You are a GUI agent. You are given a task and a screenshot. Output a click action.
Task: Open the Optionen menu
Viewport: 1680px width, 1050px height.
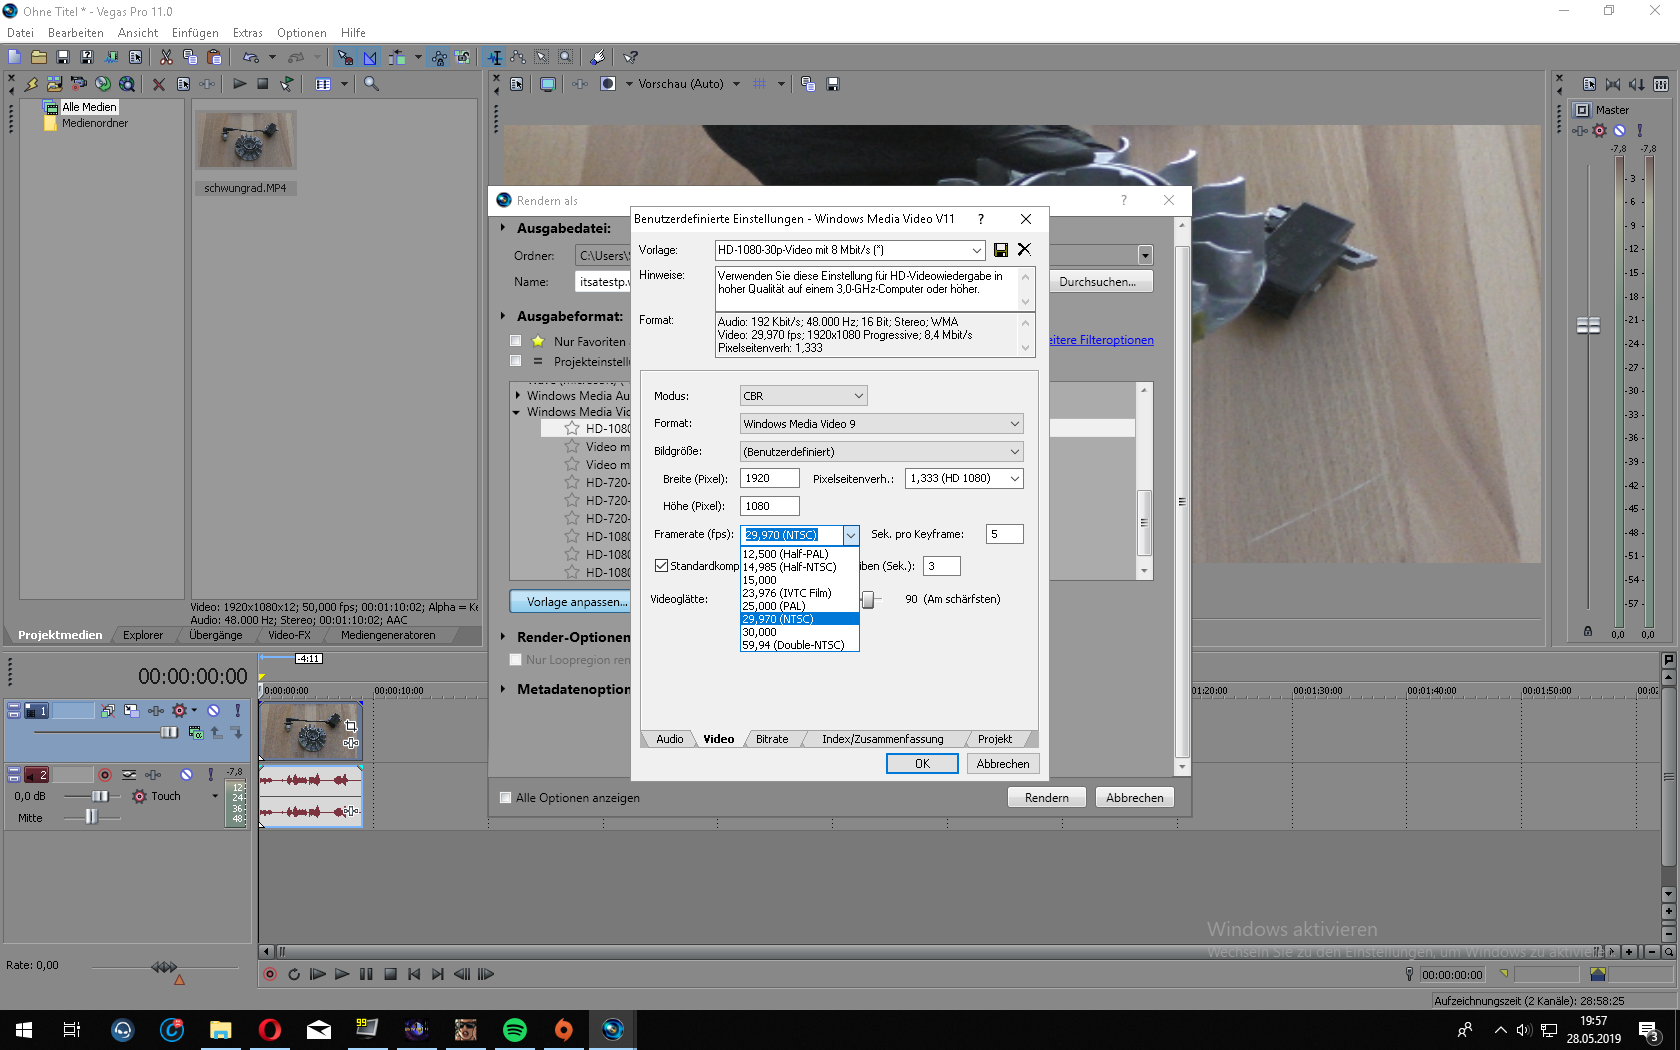[302, 33]
